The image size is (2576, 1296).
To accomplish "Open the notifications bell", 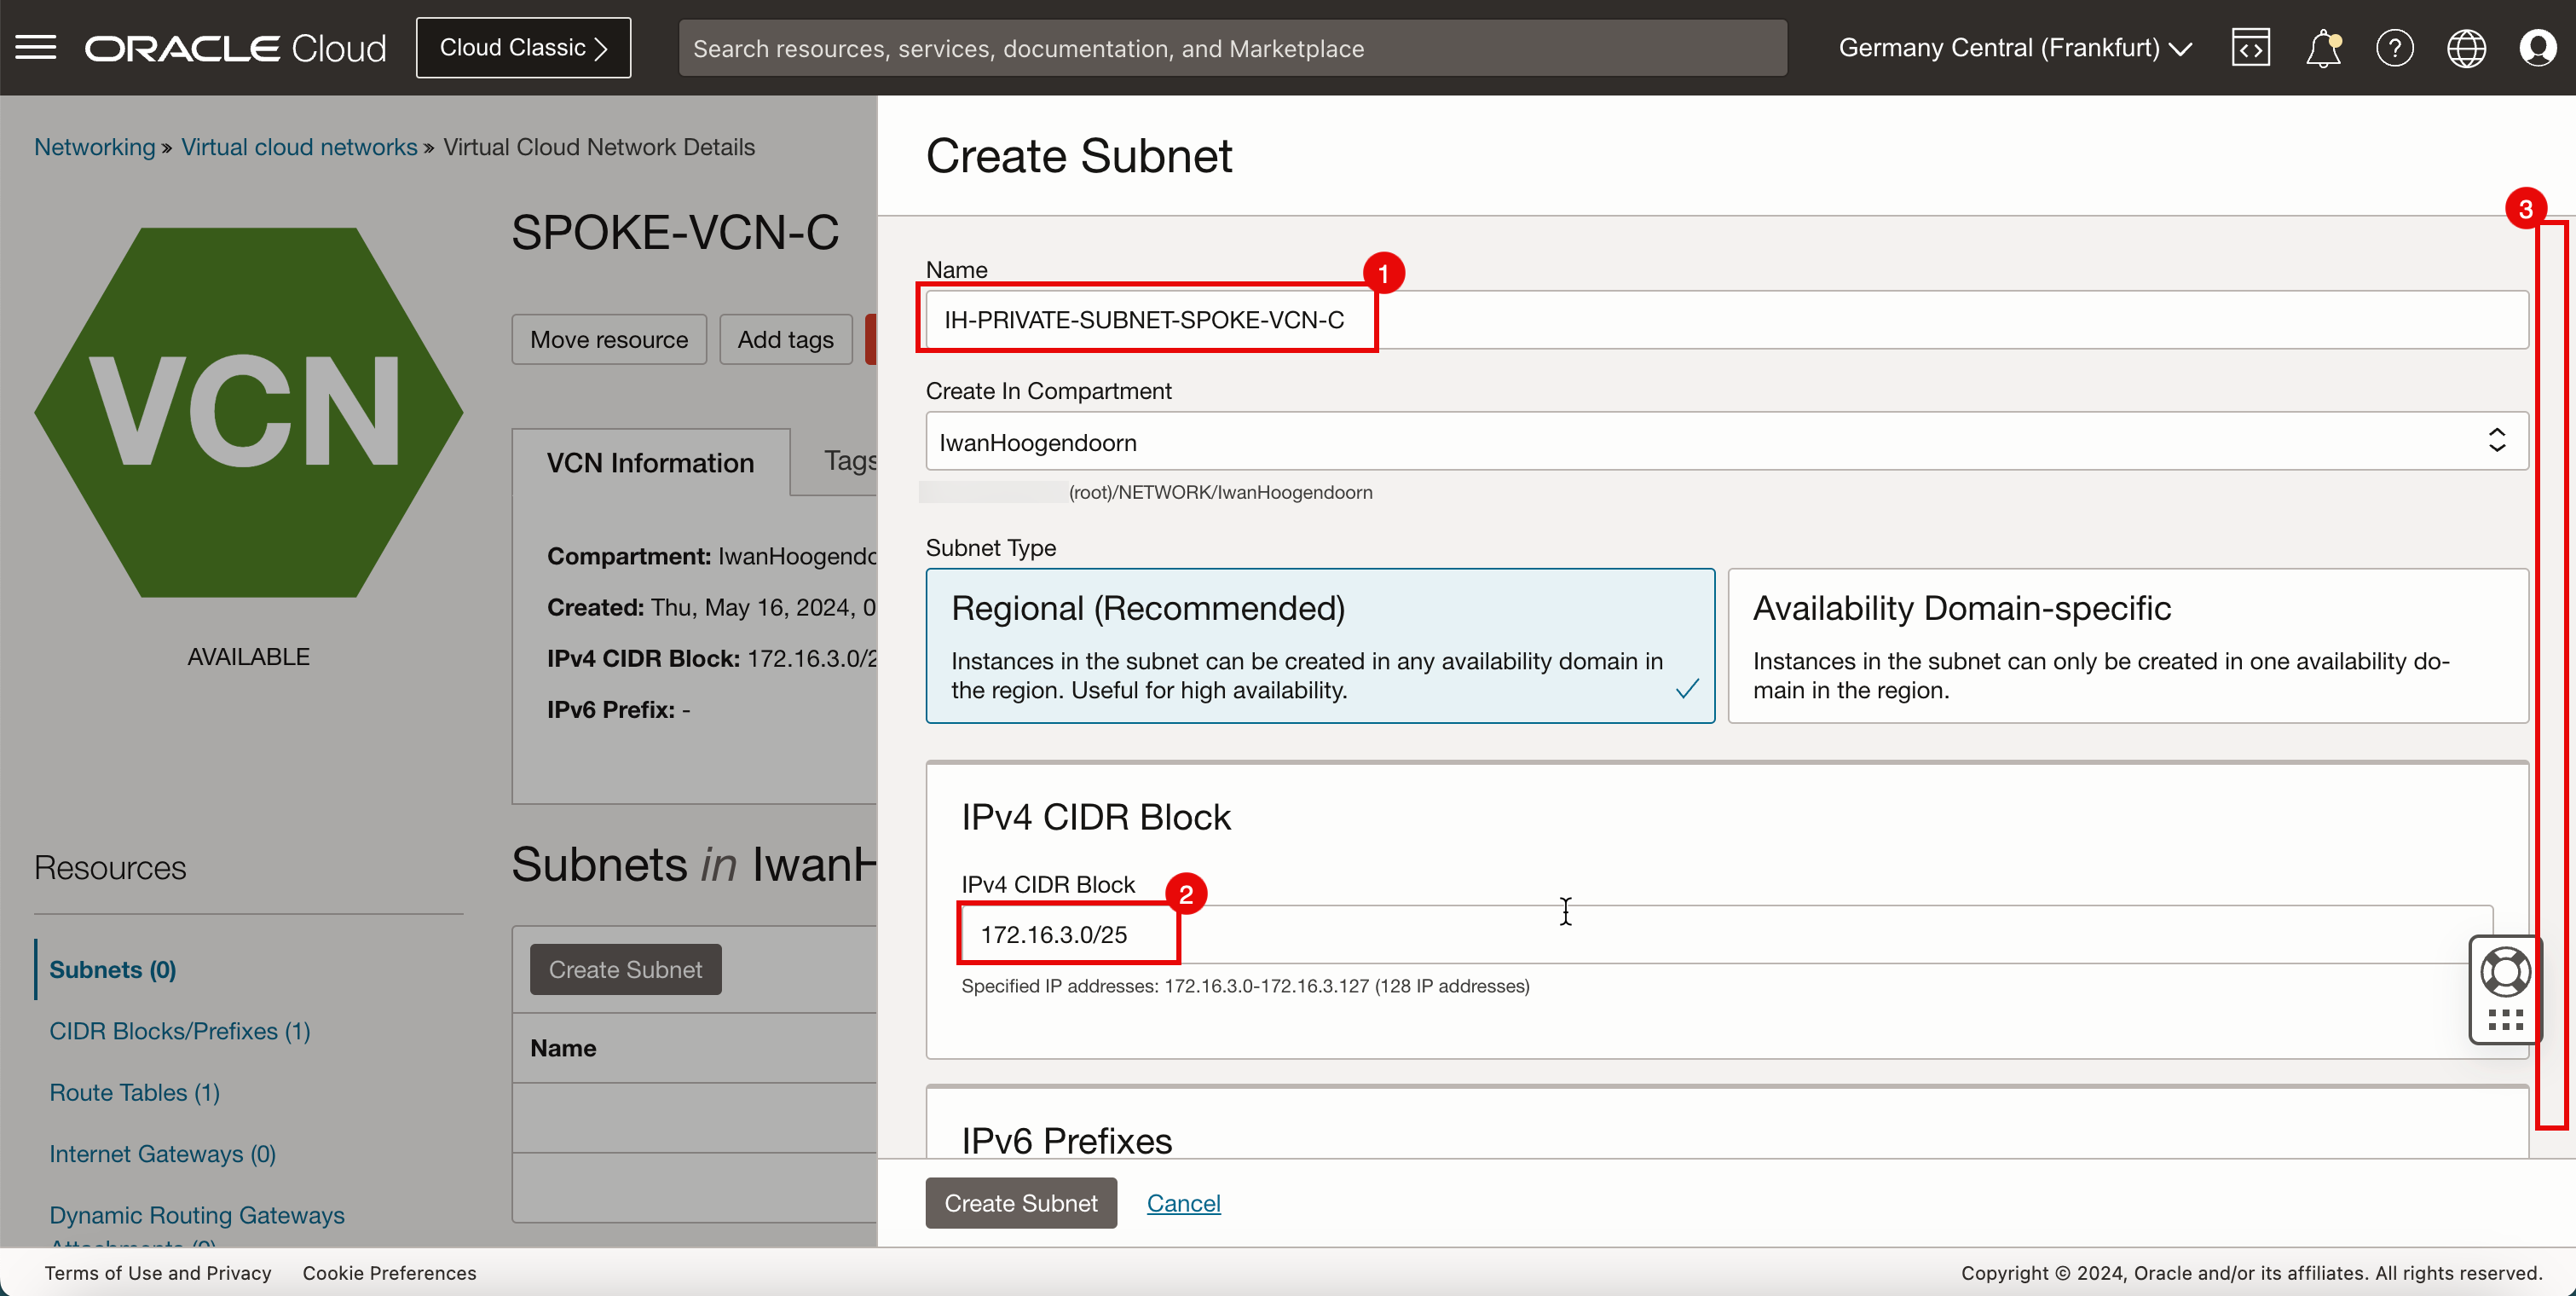I will [2322, 47].
